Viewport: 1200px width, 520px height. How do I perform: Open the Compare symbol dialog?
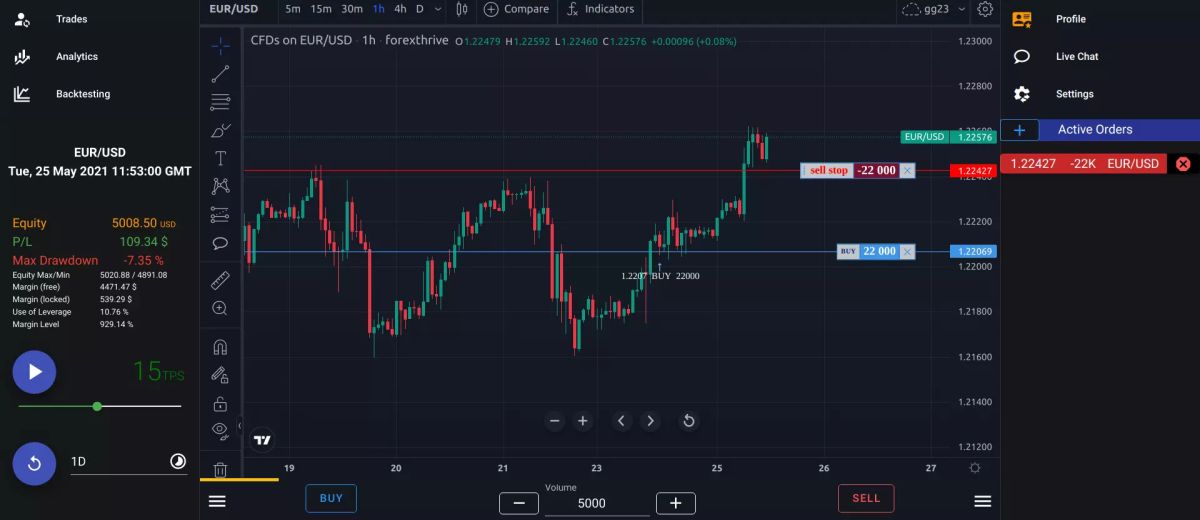pos(517,9)
